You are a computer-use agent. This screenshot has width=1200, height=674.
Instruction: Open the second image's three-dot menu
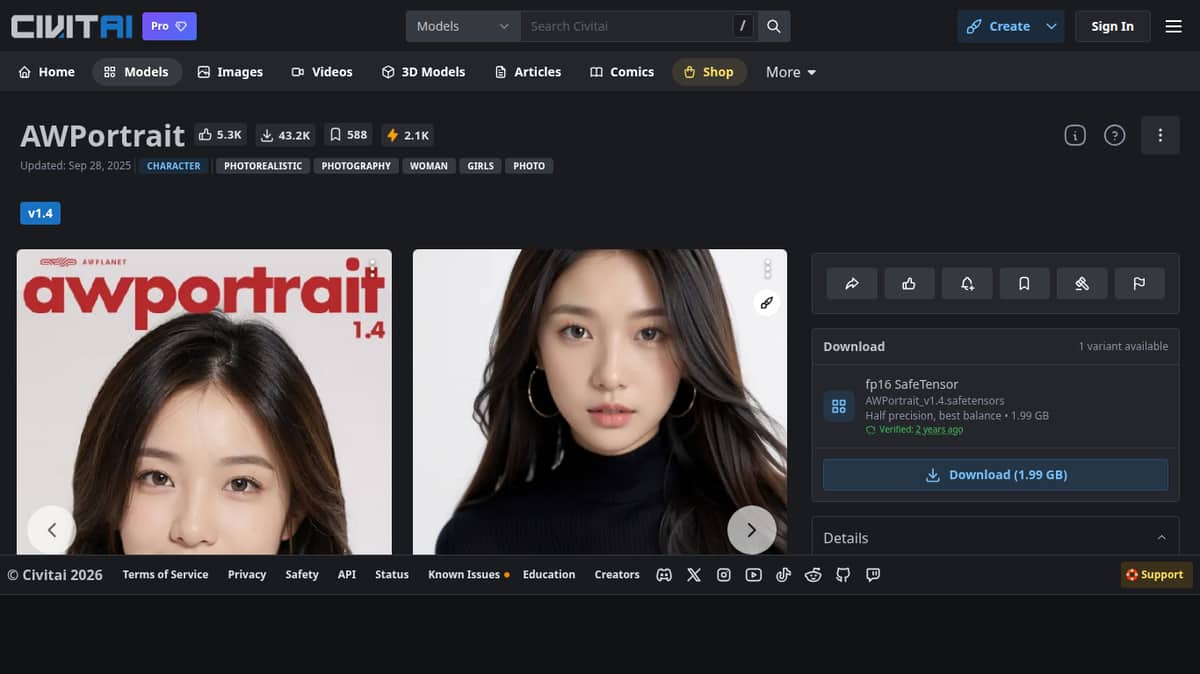768,269
